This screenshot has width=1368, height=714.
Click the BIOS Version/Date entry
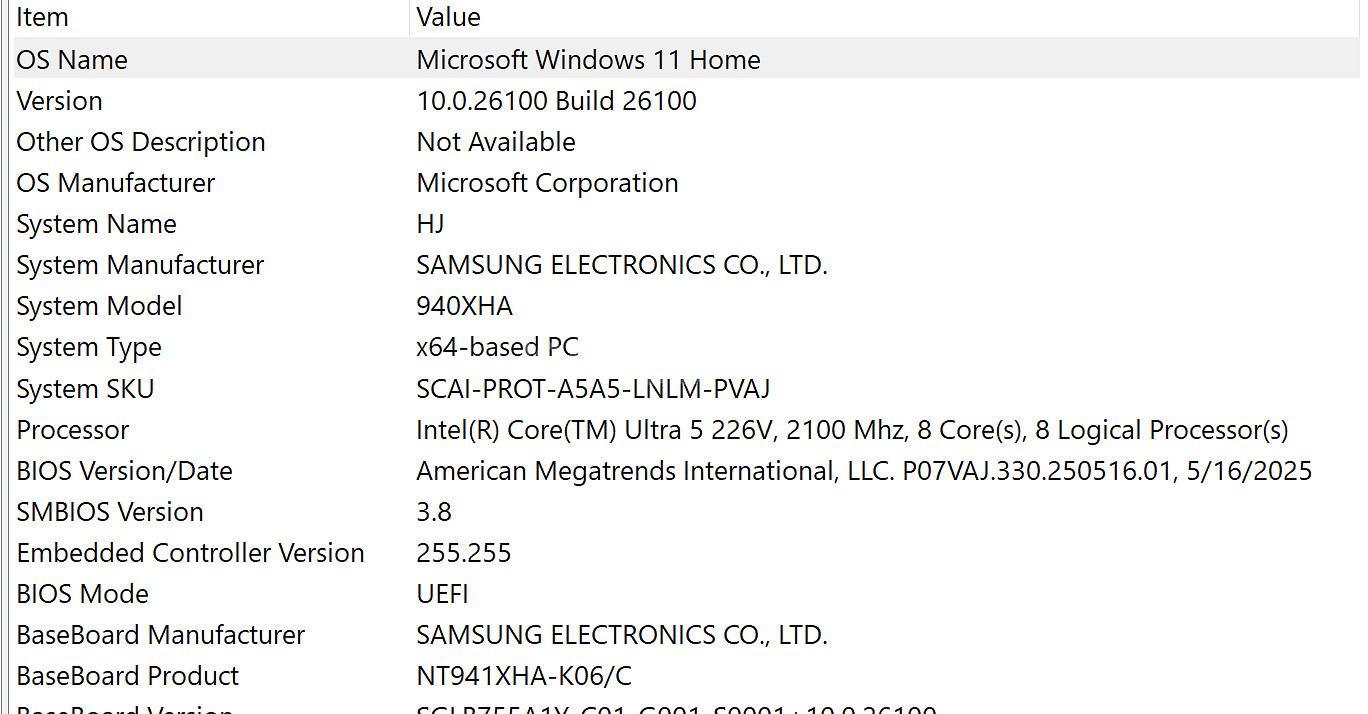[x=125, y=471]
